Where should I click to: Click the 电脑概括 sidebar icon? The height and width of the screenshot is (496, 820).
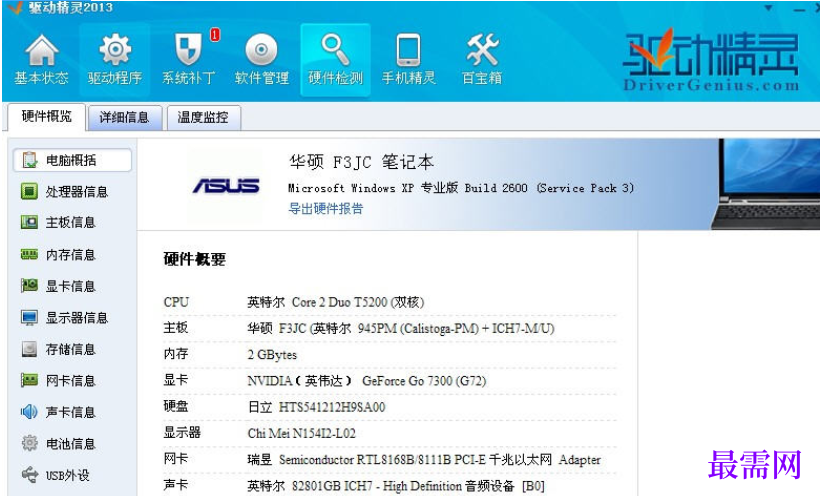pos(30,160)
